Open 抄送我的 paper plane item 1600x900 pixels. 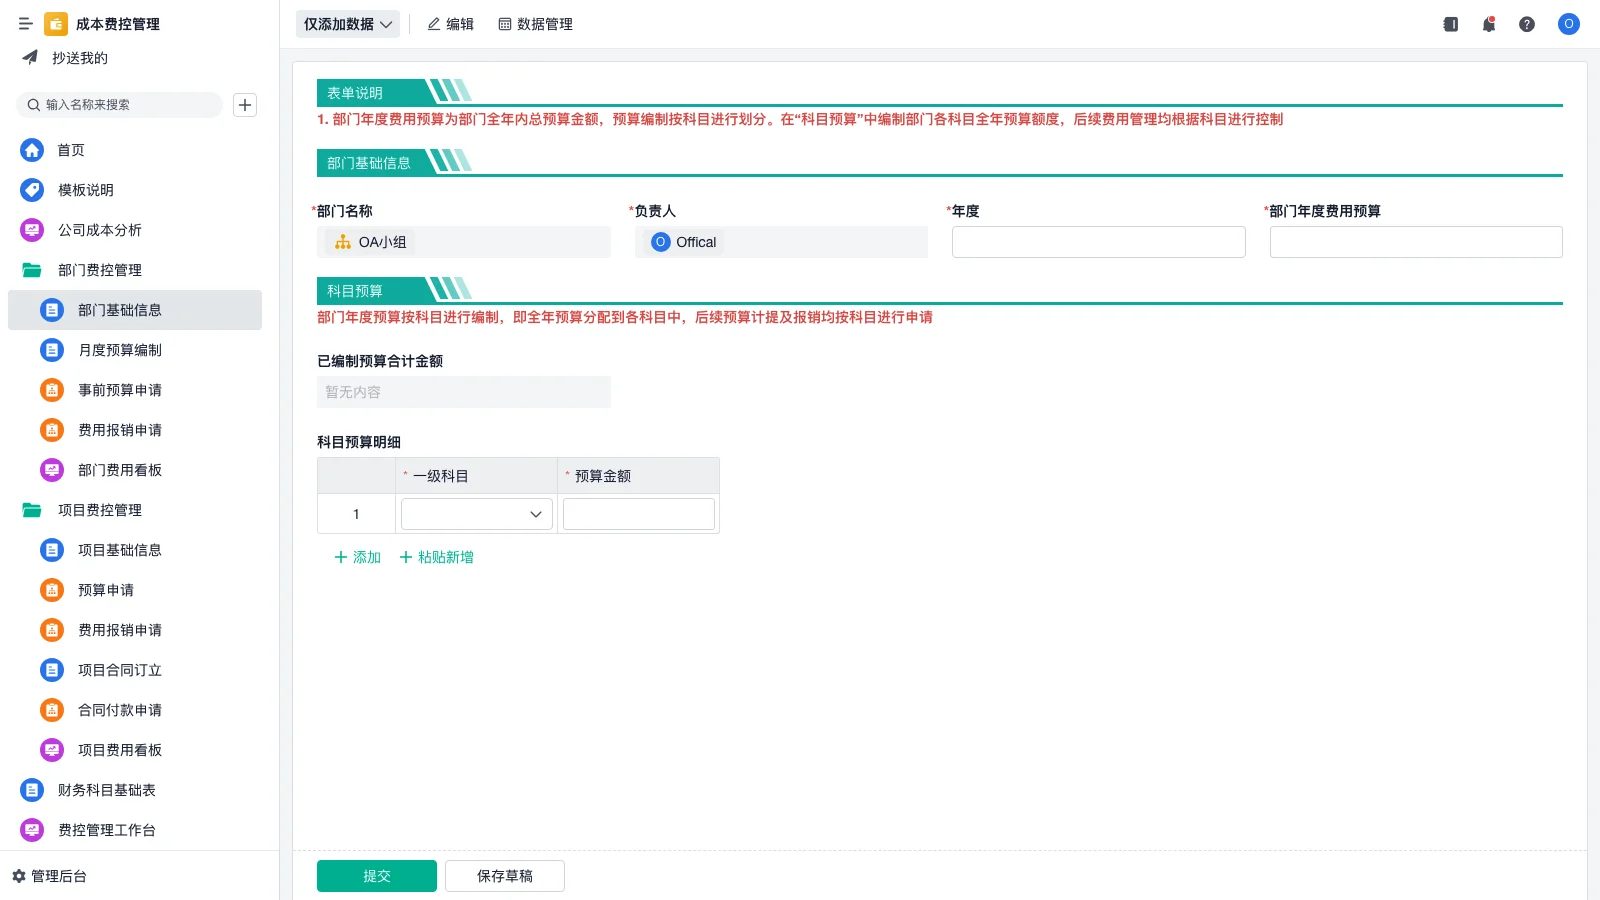pos(30,58)
